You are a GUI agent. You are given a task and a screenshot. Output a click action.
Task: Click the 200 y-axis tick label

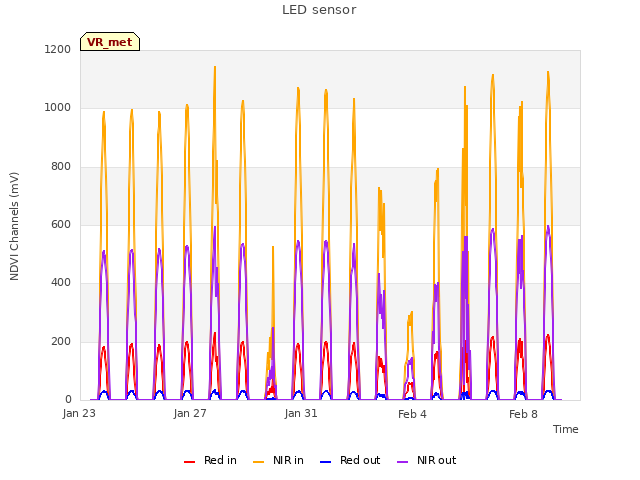[x=61, y=342]
